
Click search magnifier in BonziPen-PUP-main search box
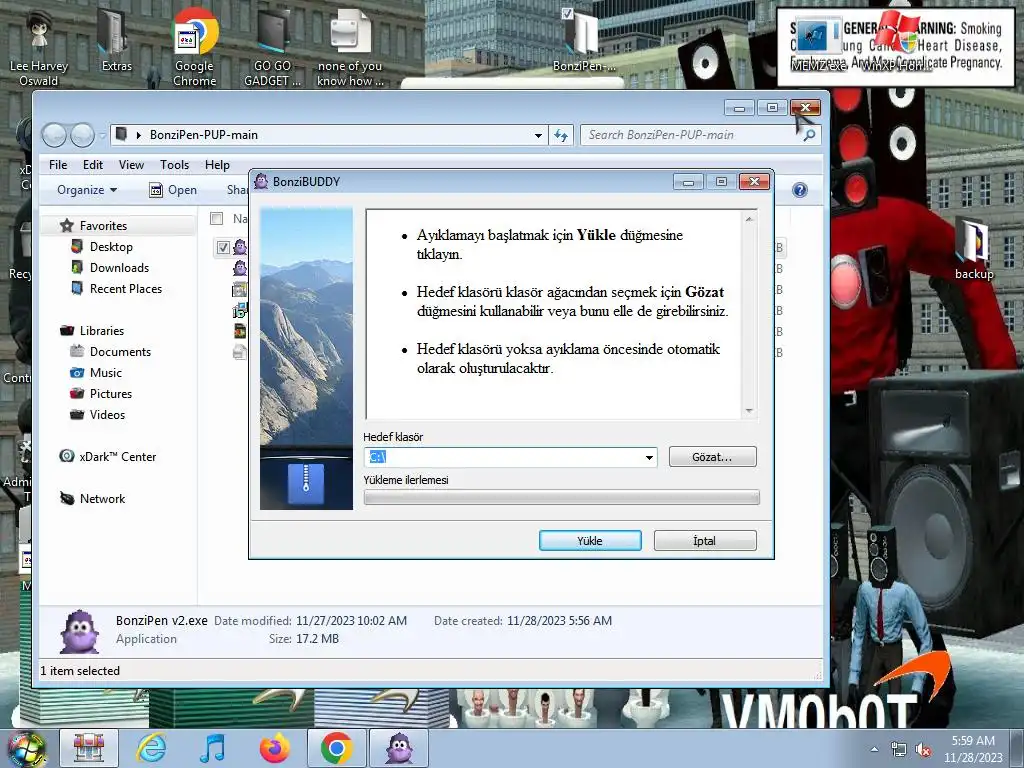[808, 135]
